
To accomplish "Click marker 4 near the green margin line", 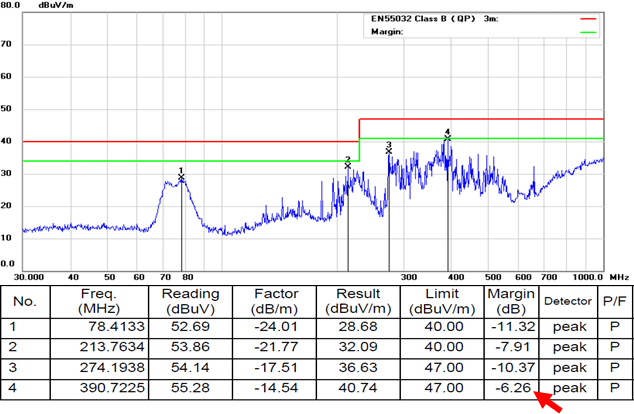I will 447,138.
